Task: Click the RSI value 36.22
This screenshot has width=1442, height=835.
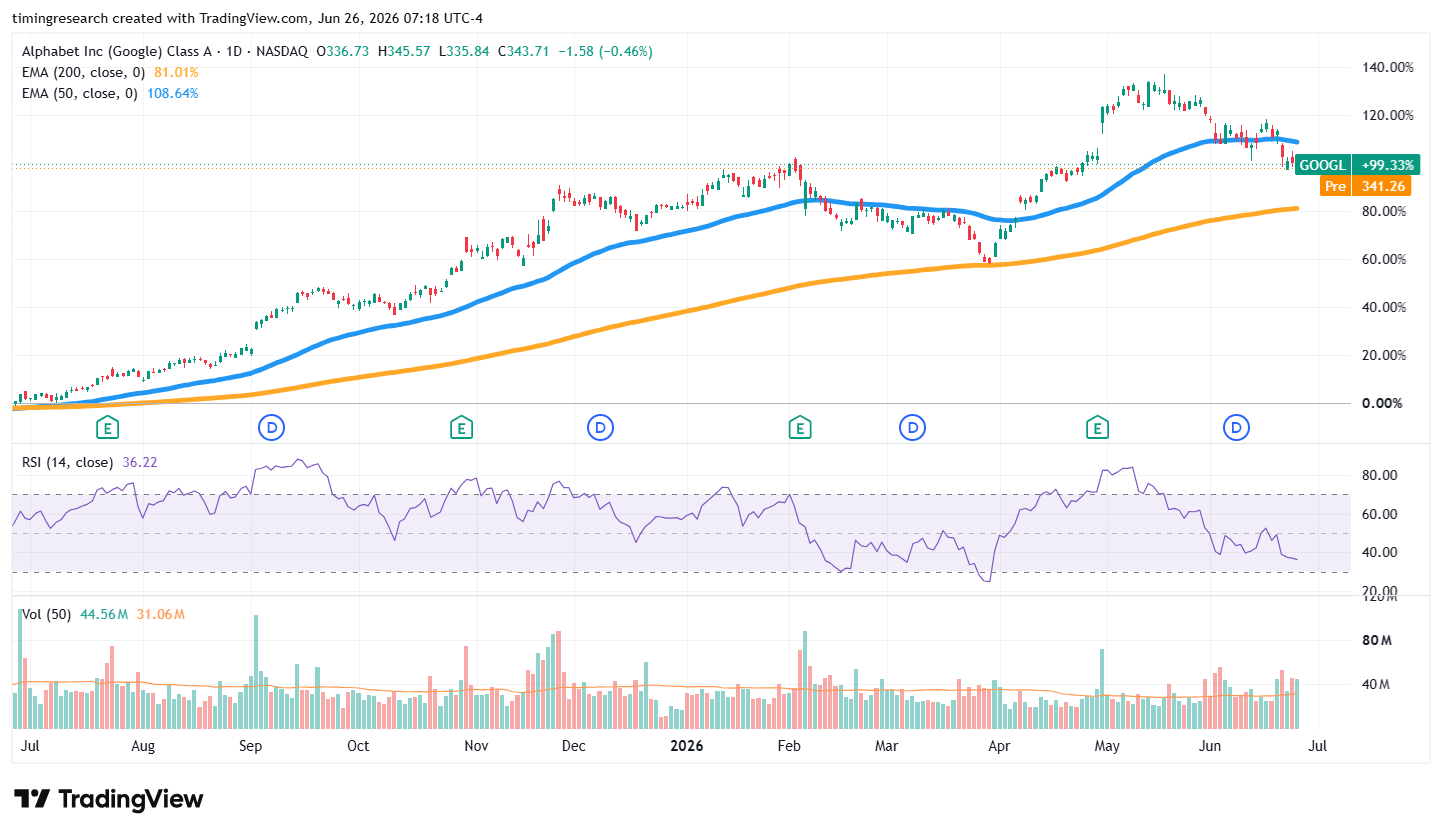Action: click(x=140, y=462)
